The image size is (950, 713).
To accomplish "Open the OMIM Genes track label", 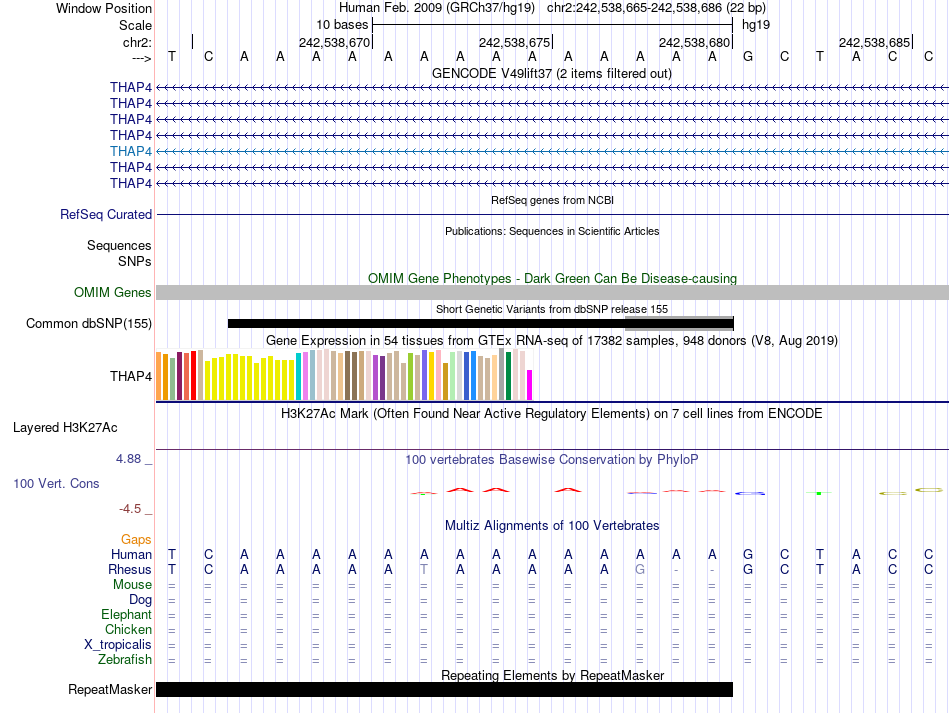I will pyautogui.click(x=113, y=293).
